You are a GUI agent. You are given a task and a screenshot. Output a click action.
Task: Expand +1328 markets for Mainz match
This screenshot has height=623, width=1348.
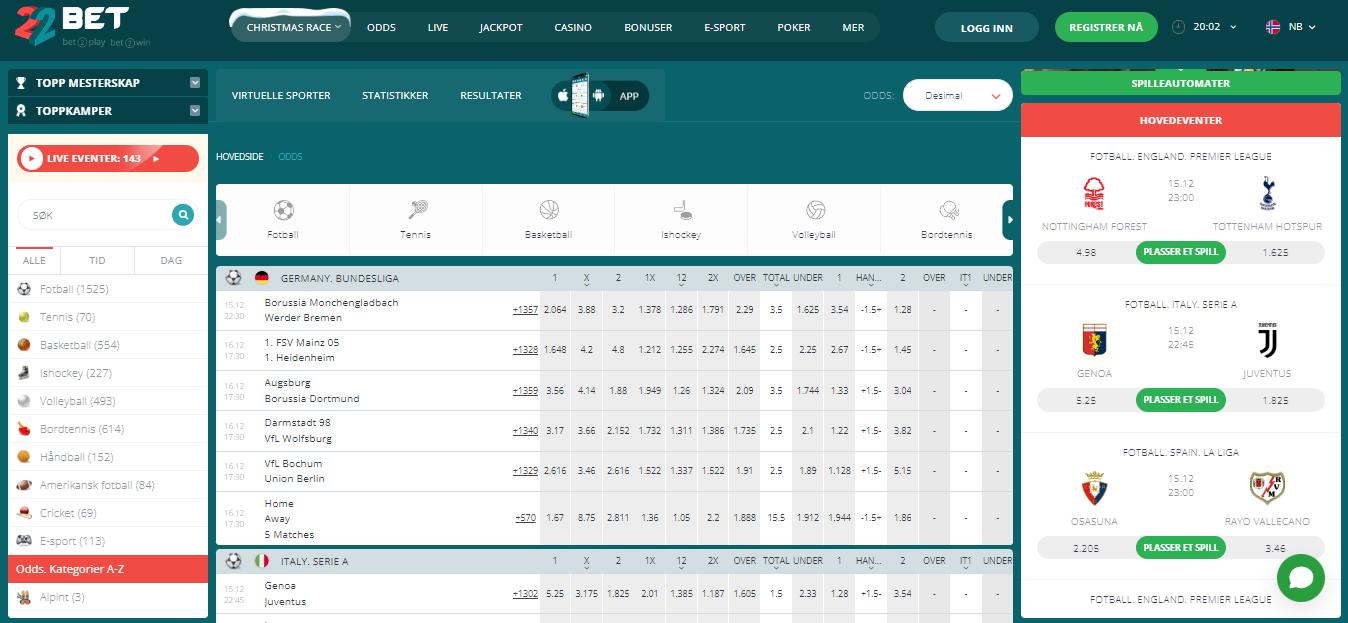pos(525,350)
